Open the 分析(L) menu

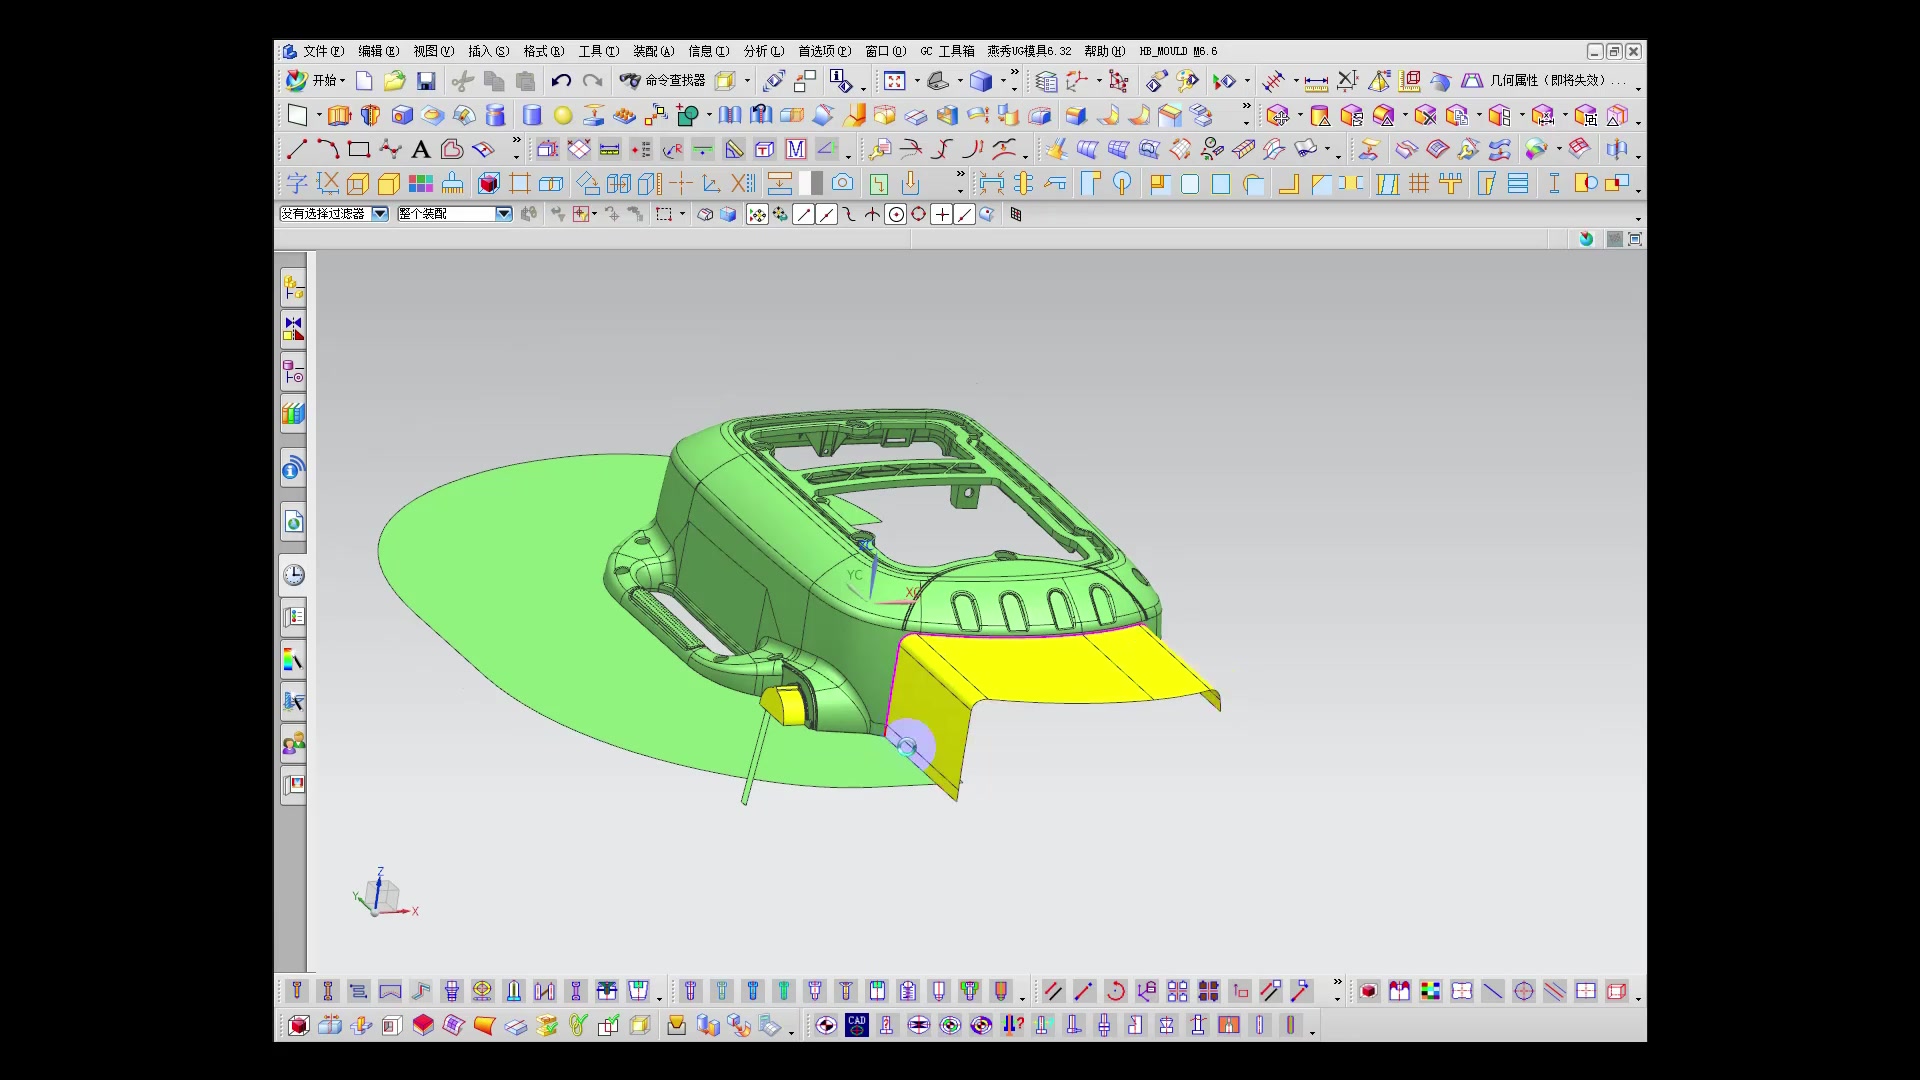(x=763, y=51)
